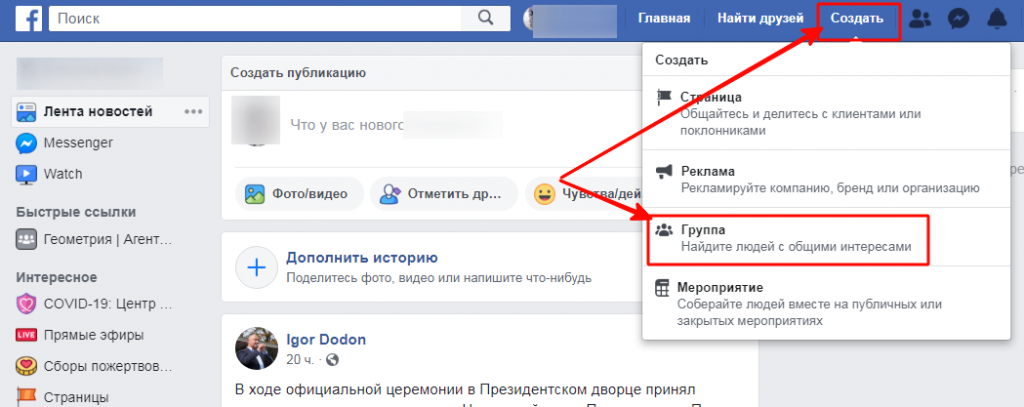Open Прямые эфиры in left sidebar

pyautogui.click(x=93, y=335)
